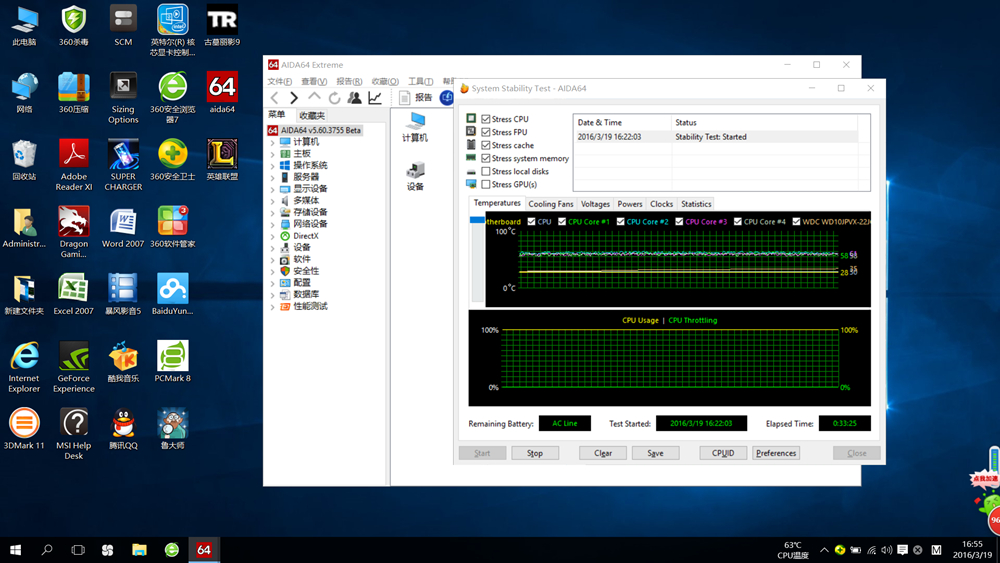Click the Preferences button

pos(776,453)
